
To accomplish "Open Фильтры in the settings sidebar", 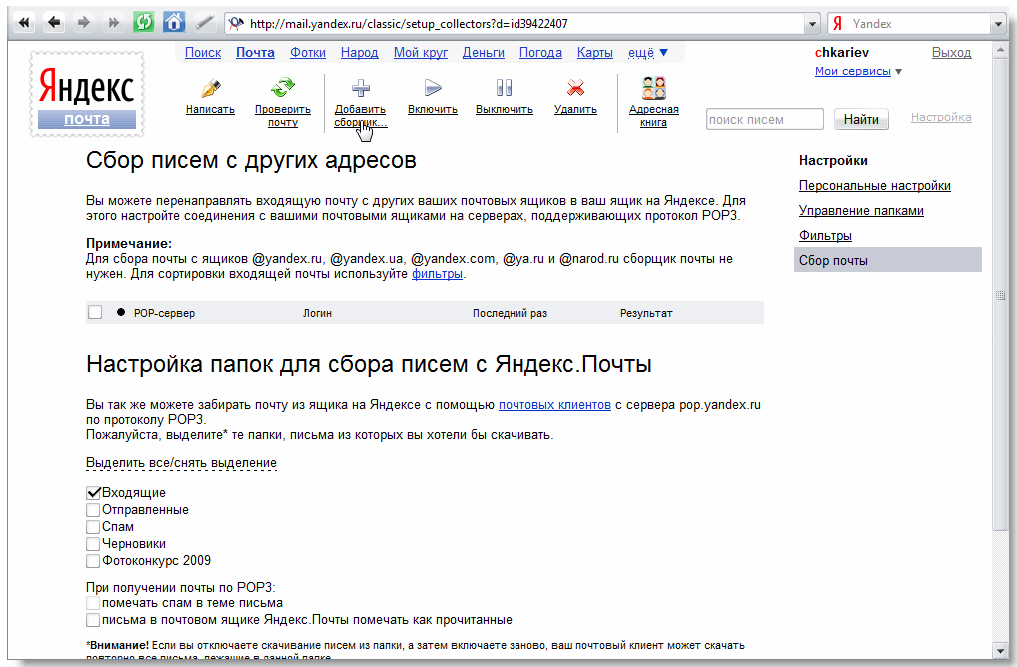I will pos(825,236).
